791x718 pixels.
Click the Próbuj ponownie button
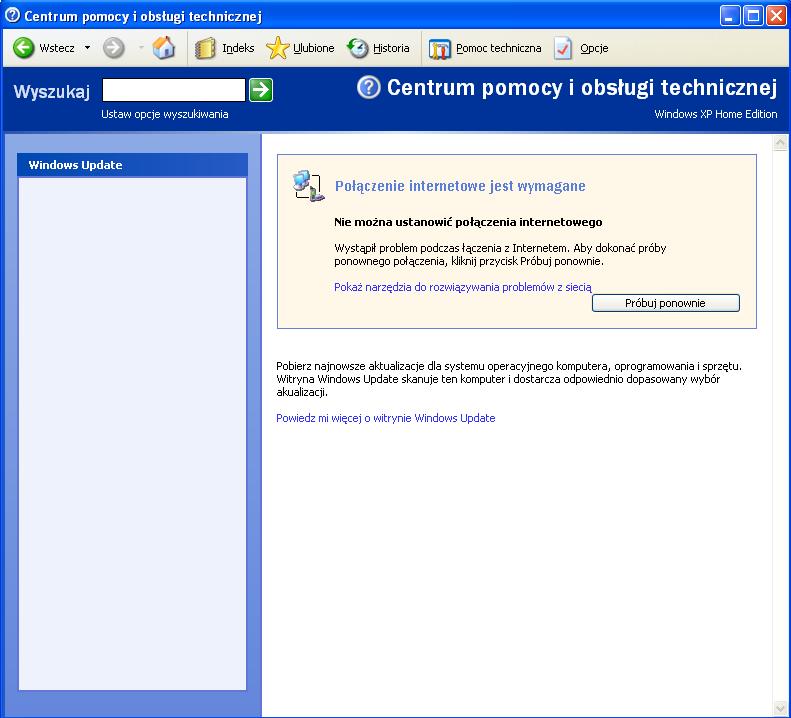tap(665, 303)
